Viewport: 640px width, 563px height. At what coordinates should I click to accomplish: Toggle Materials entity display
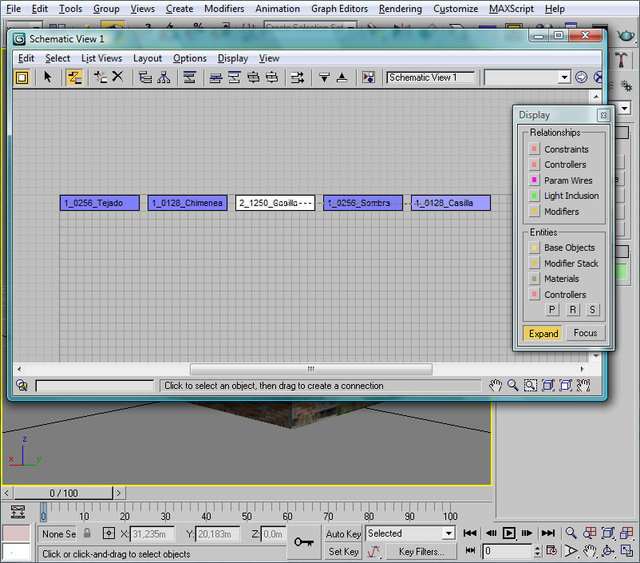point(535,279)
